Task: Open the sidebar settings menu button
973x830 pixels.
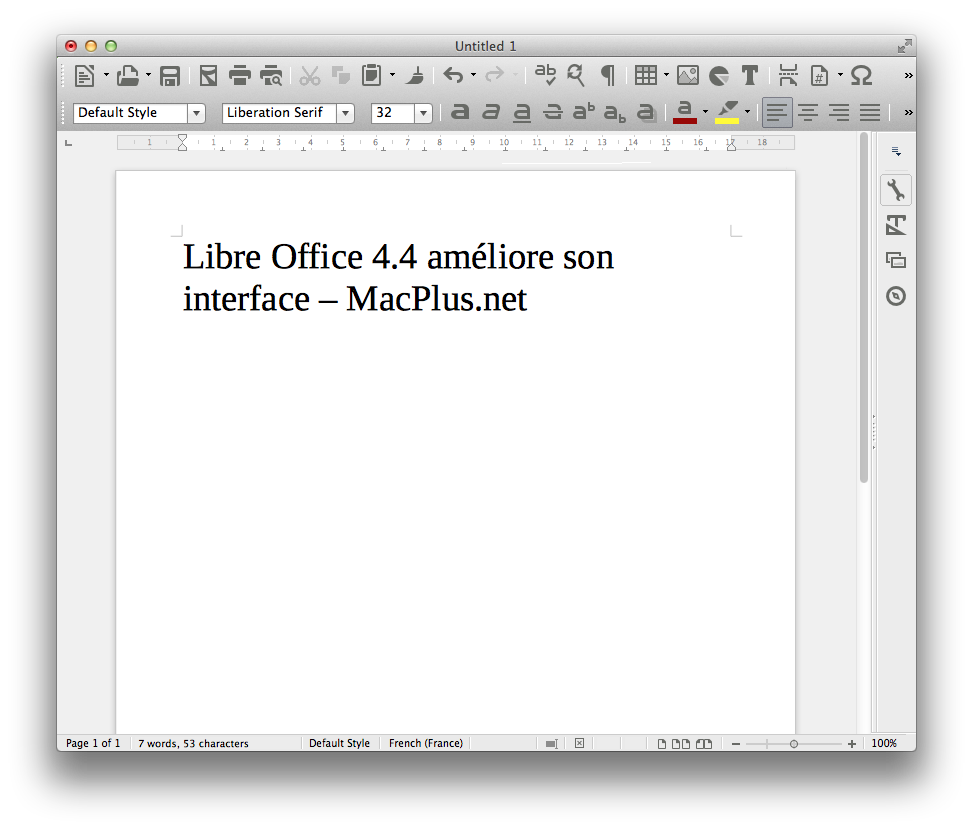Action: tap(896, 151)
